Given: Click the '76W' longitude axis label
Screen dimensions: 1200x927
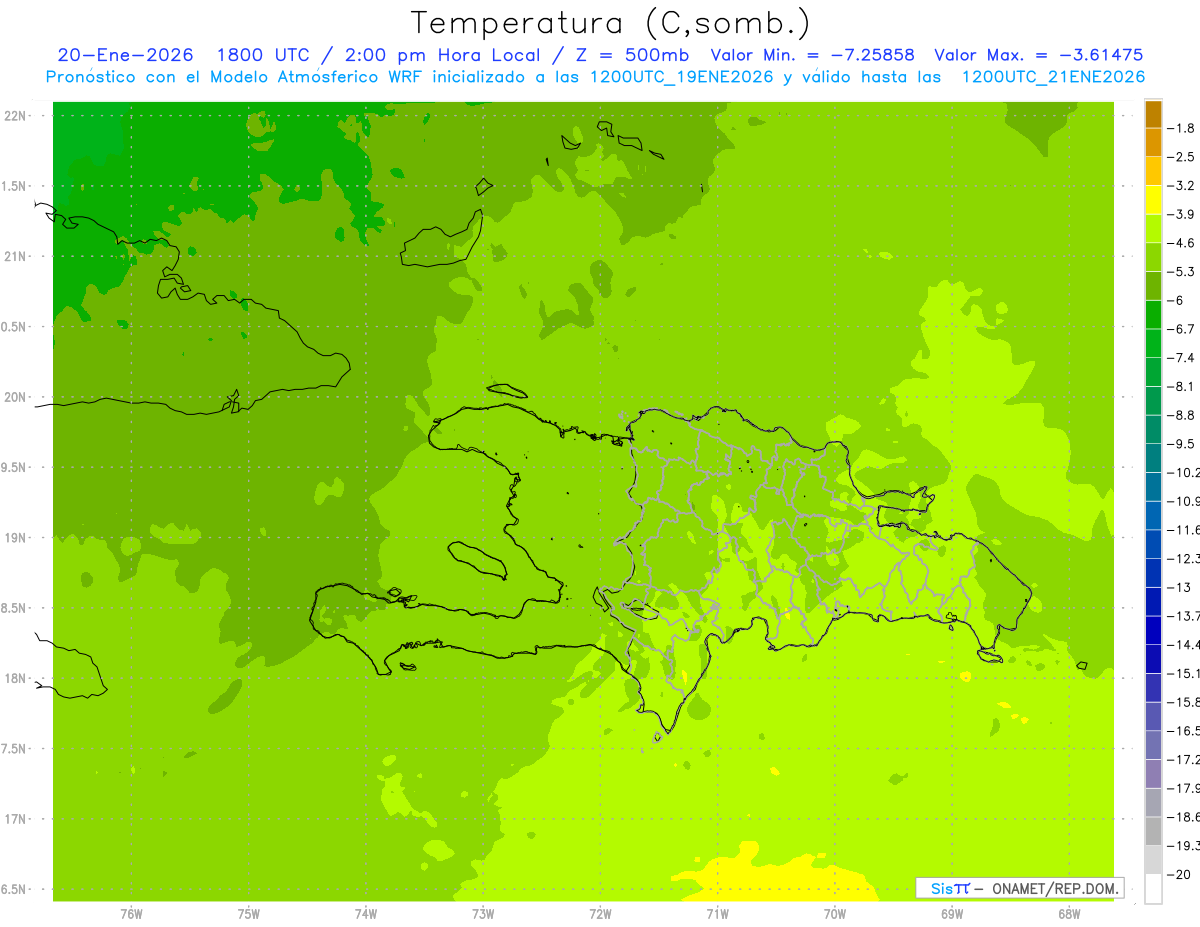Looking at the screenshot, I should 131,914.
